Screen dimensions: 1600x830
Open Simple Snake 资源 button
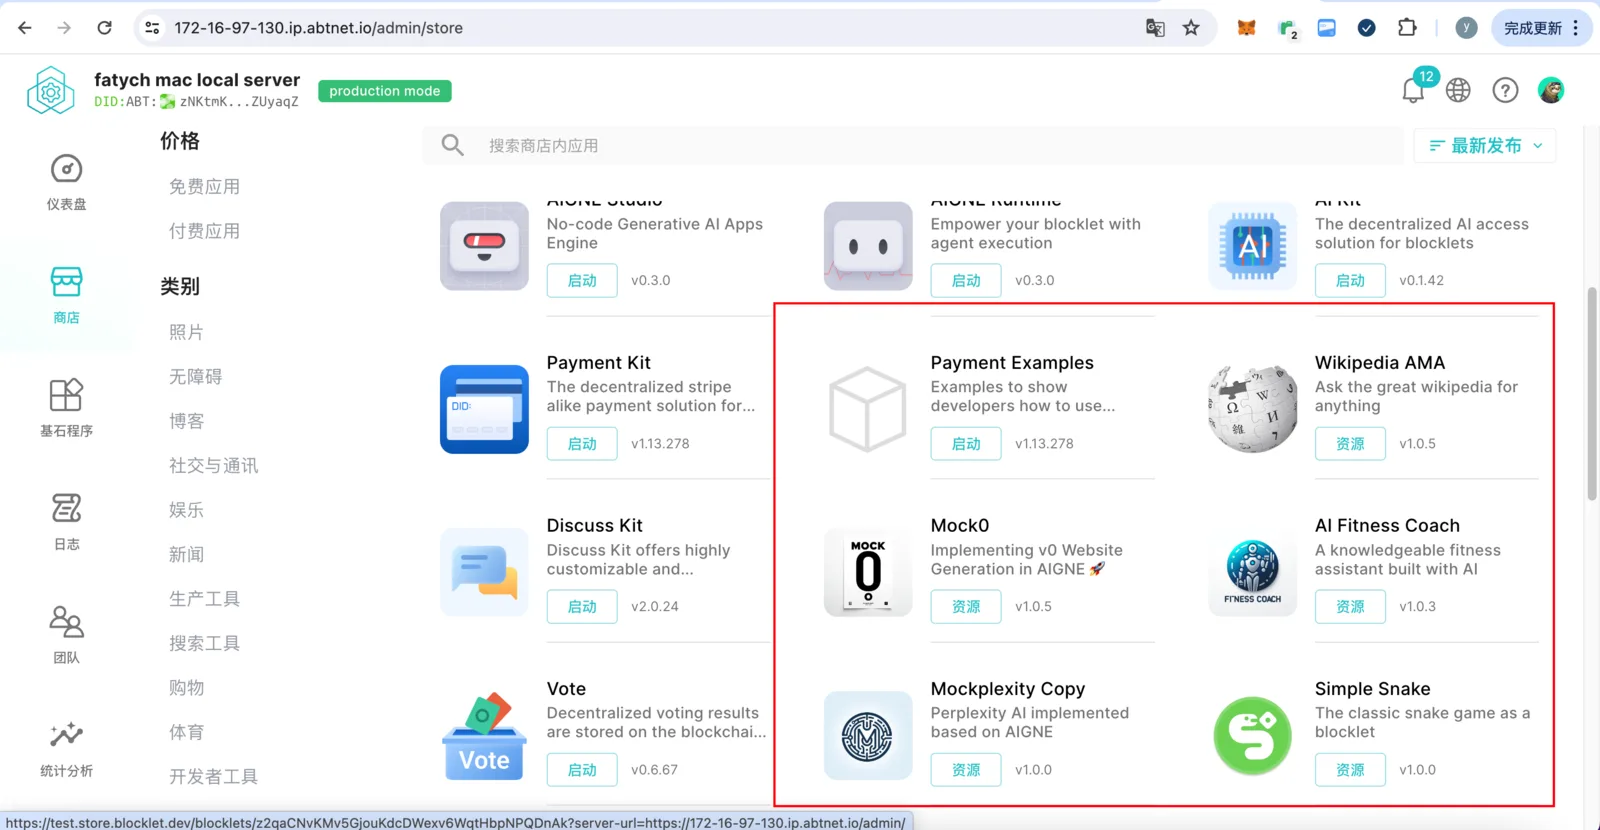(x=1350, y=770)
